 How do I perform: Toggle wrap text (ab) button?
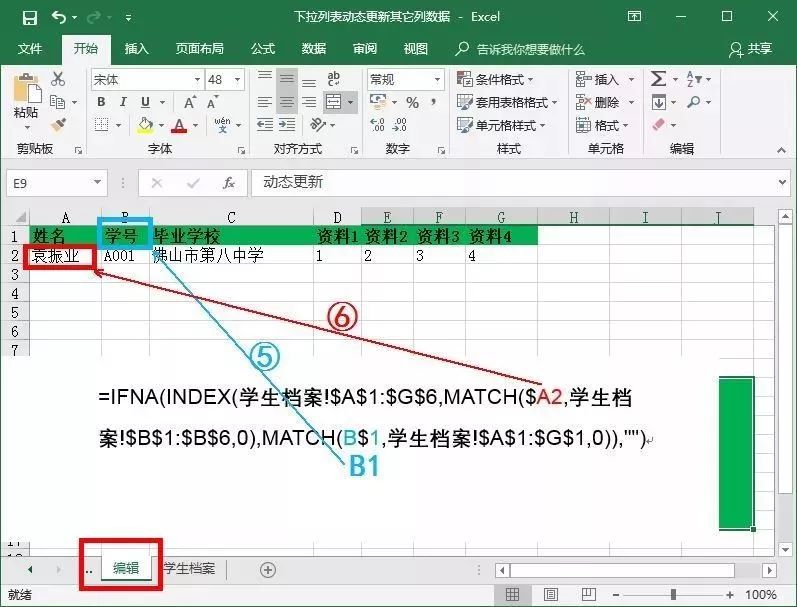334,78
